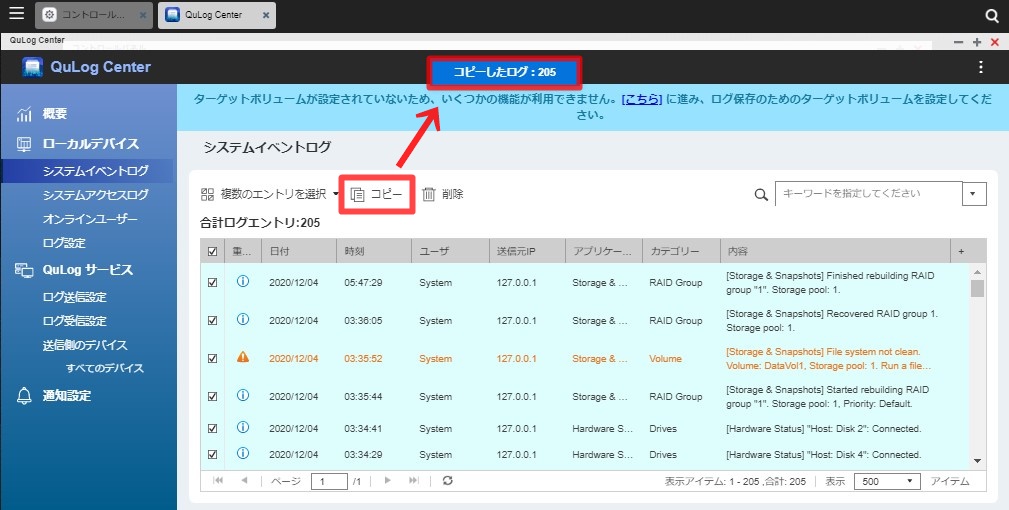1009x510 pixels.
Task: Select システムアクセスログ in the sidebar
Action: [95, 195]
